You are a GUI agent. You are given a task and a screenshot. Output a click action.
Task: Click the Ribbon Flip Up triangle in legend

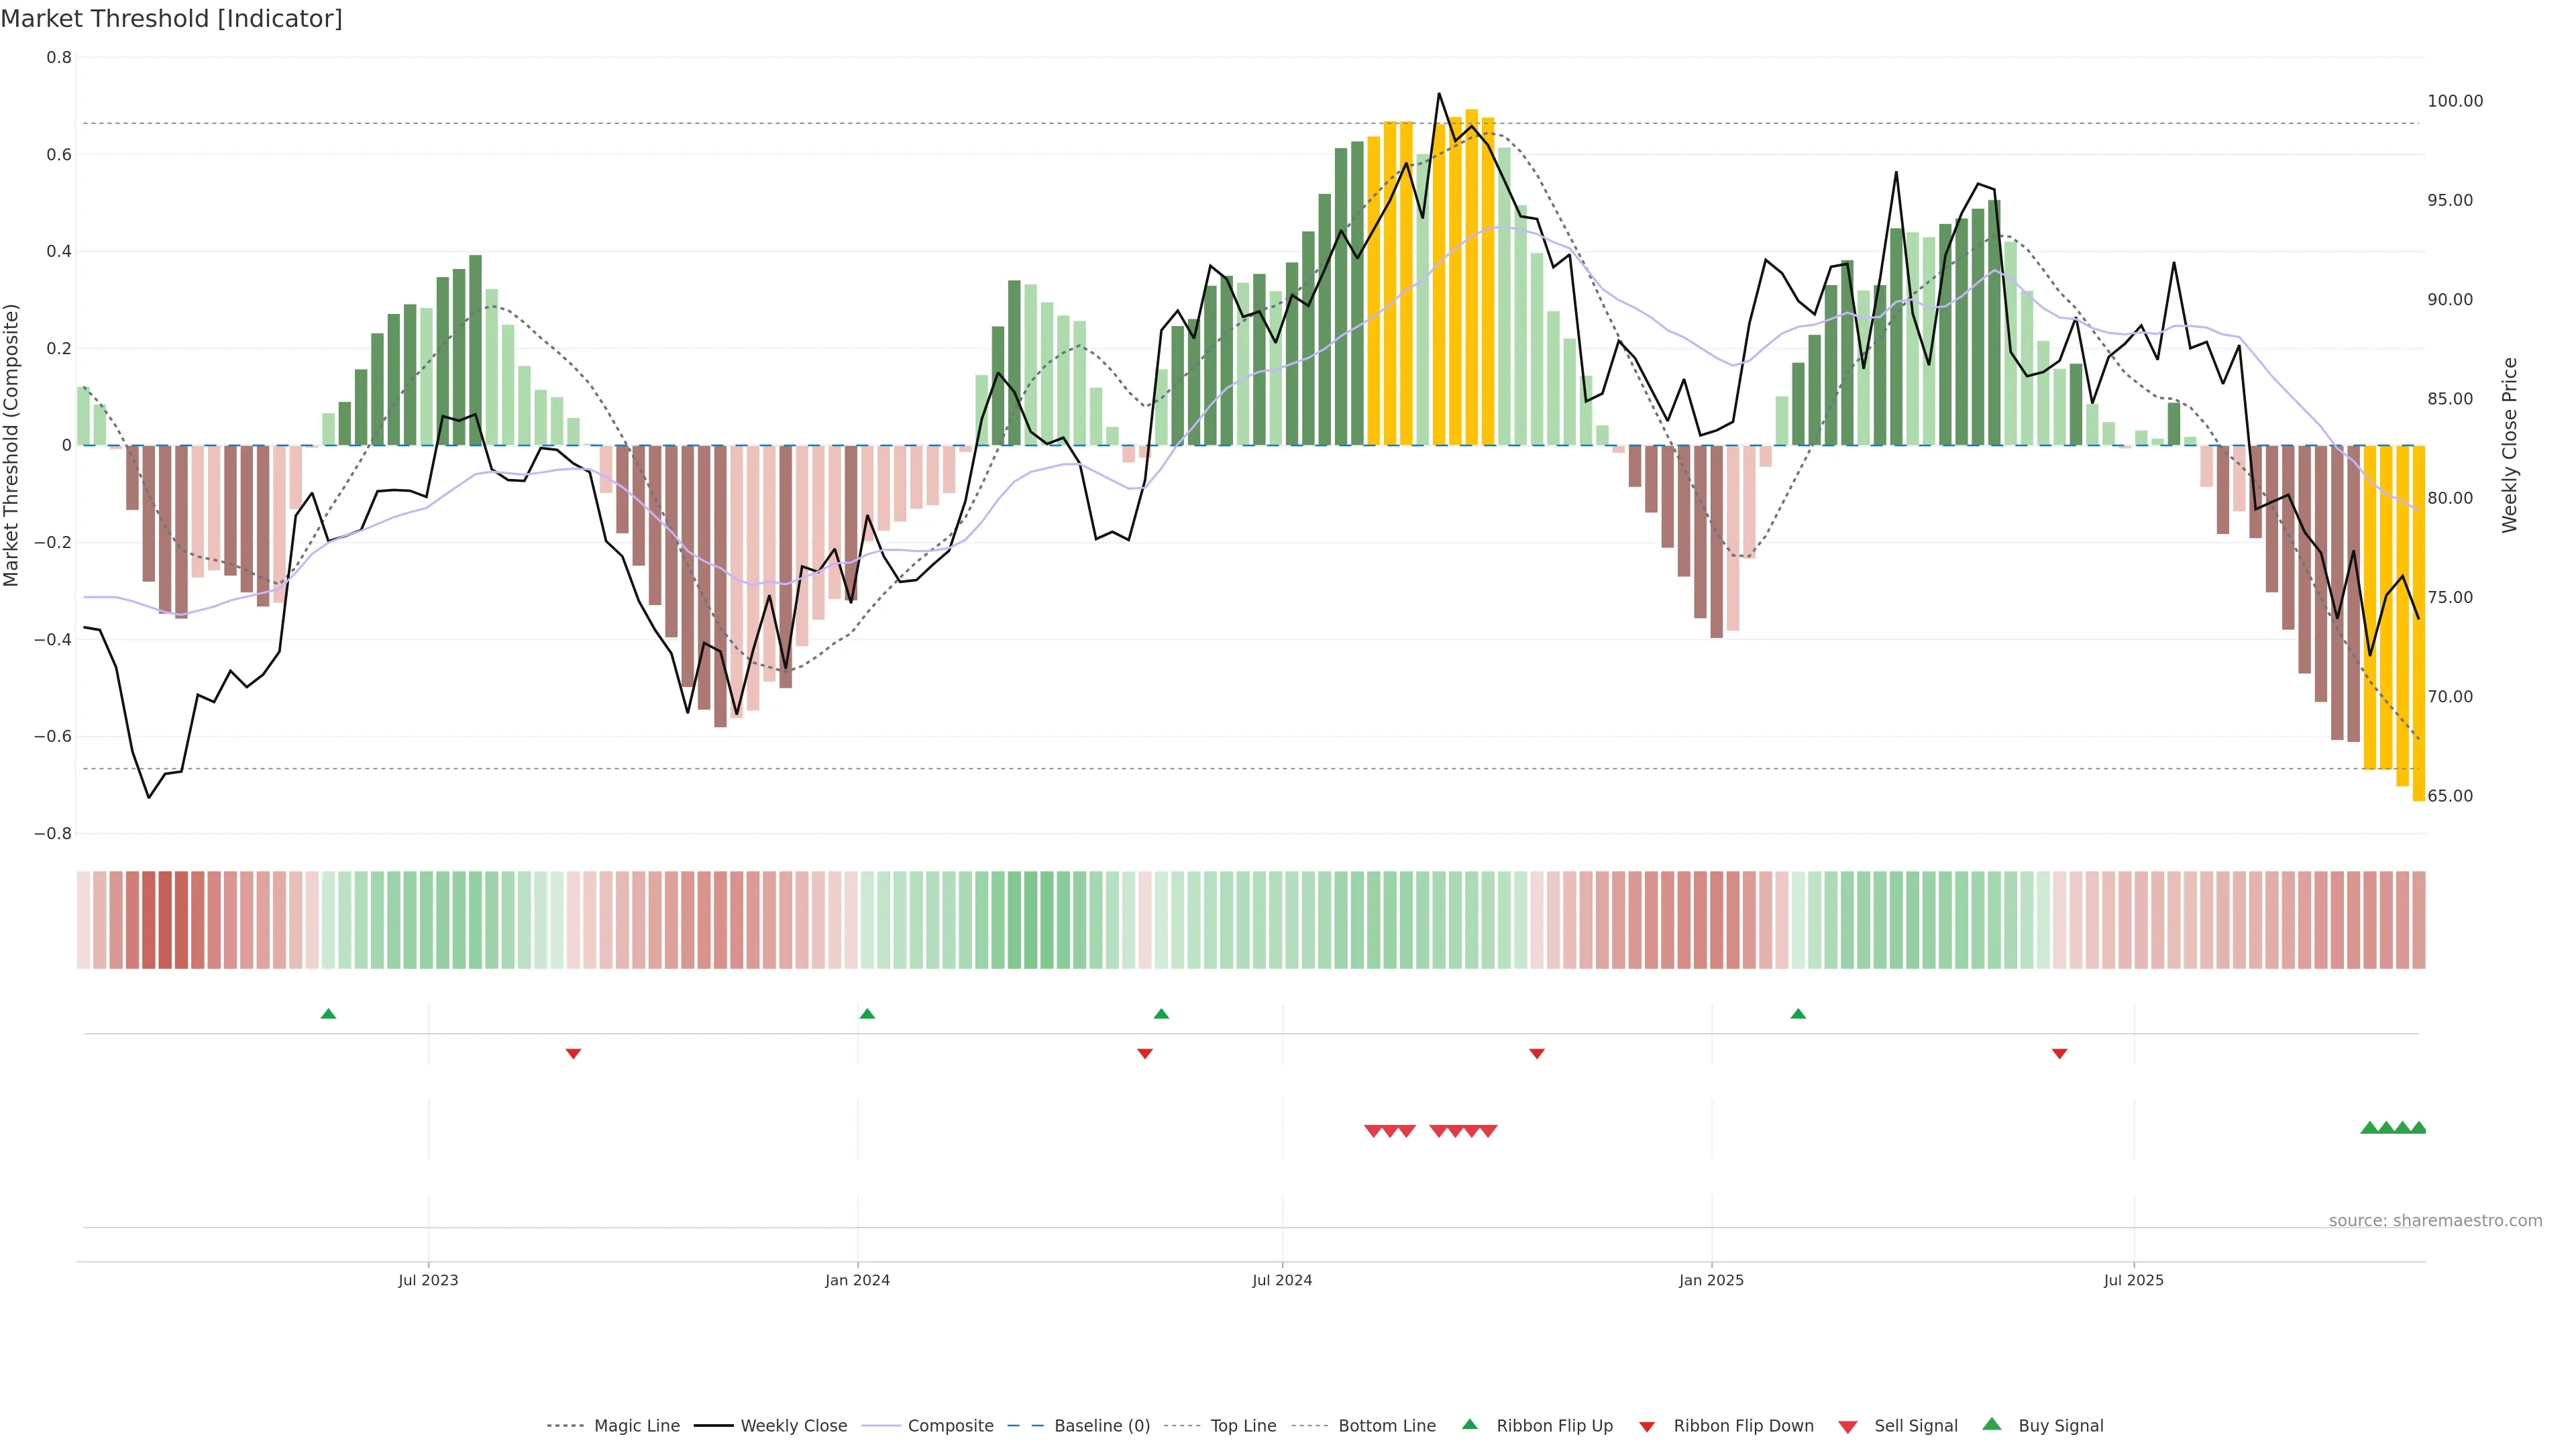coord(1469,1424)
